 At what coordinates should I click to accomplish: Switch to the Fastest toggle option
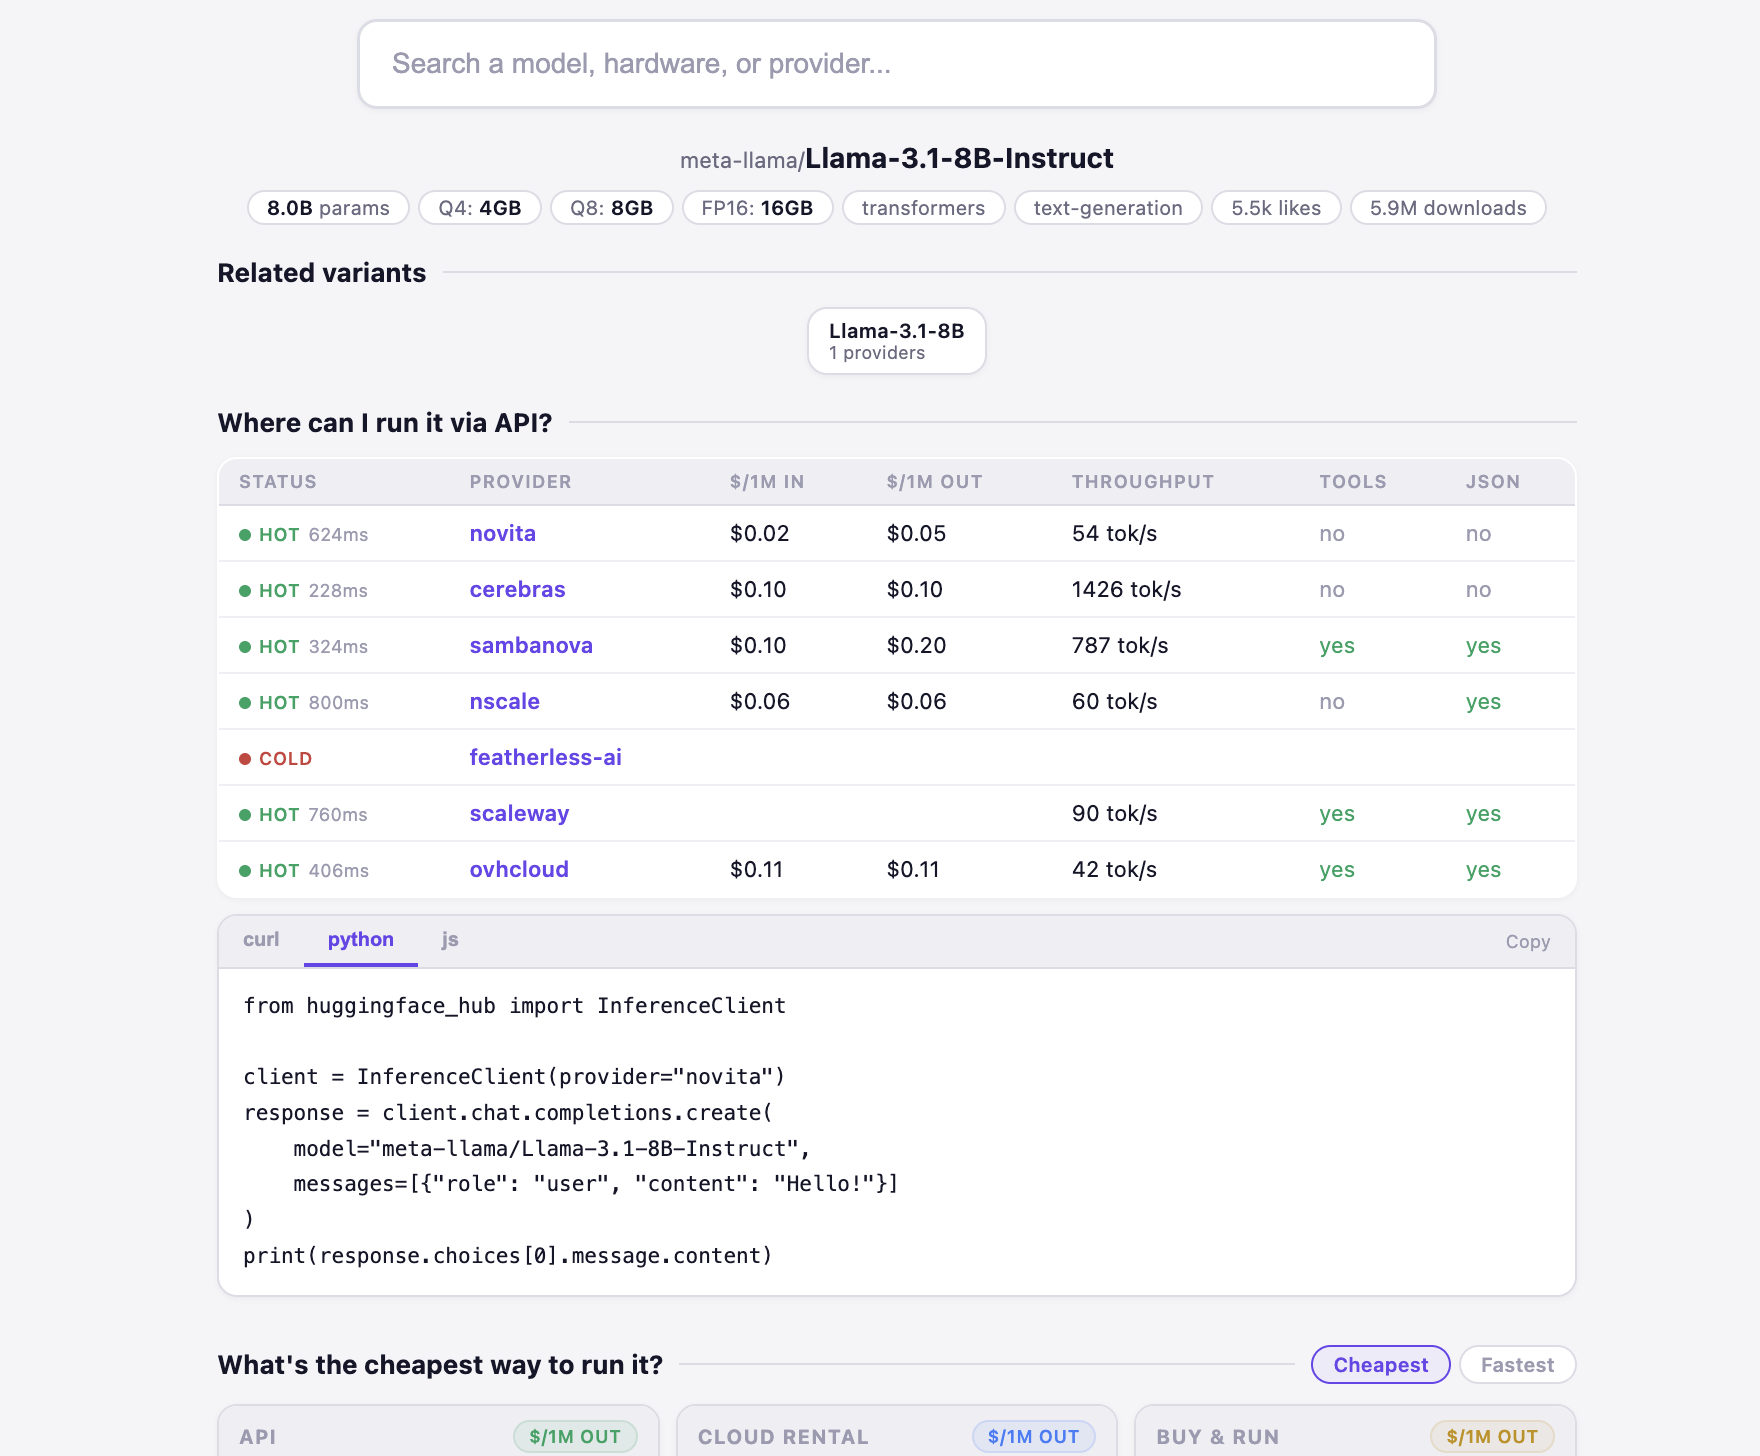1517,1365
